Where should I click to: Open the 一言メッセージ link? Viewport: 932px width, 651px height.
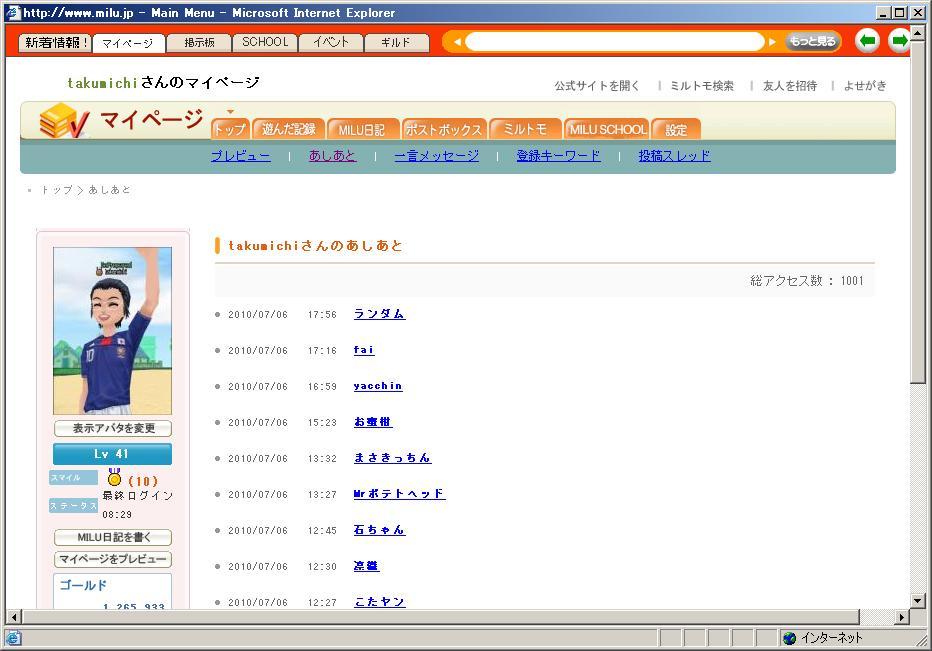[436, 156]
